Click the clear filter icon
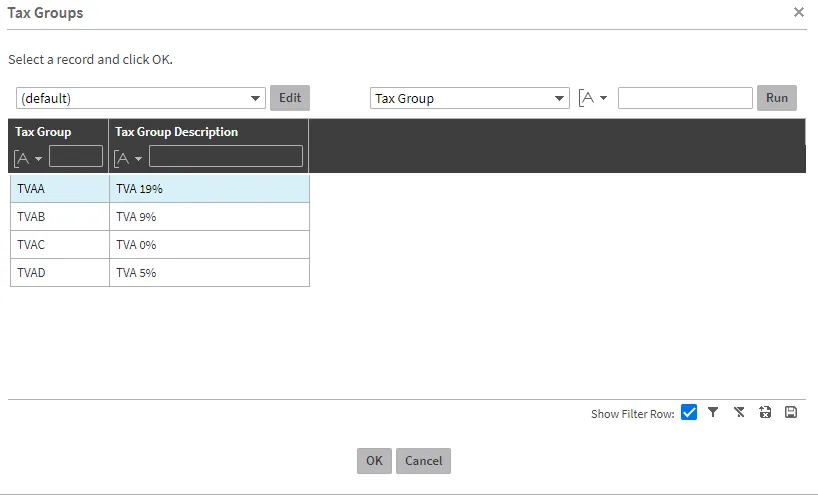Viewport: 818px width, 495px height. pyautogui.click(x=739, y=413)
